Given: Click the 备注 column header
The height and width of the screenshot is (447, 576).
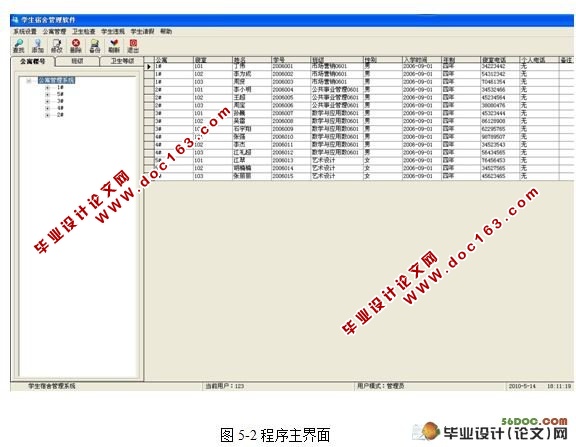Looking at the screenshot, I should point(566,60).
